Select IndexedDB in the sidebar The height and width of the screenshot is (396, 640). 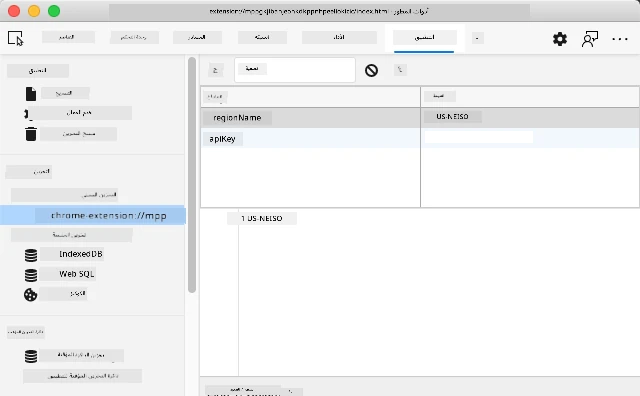(x=81, y=254)
